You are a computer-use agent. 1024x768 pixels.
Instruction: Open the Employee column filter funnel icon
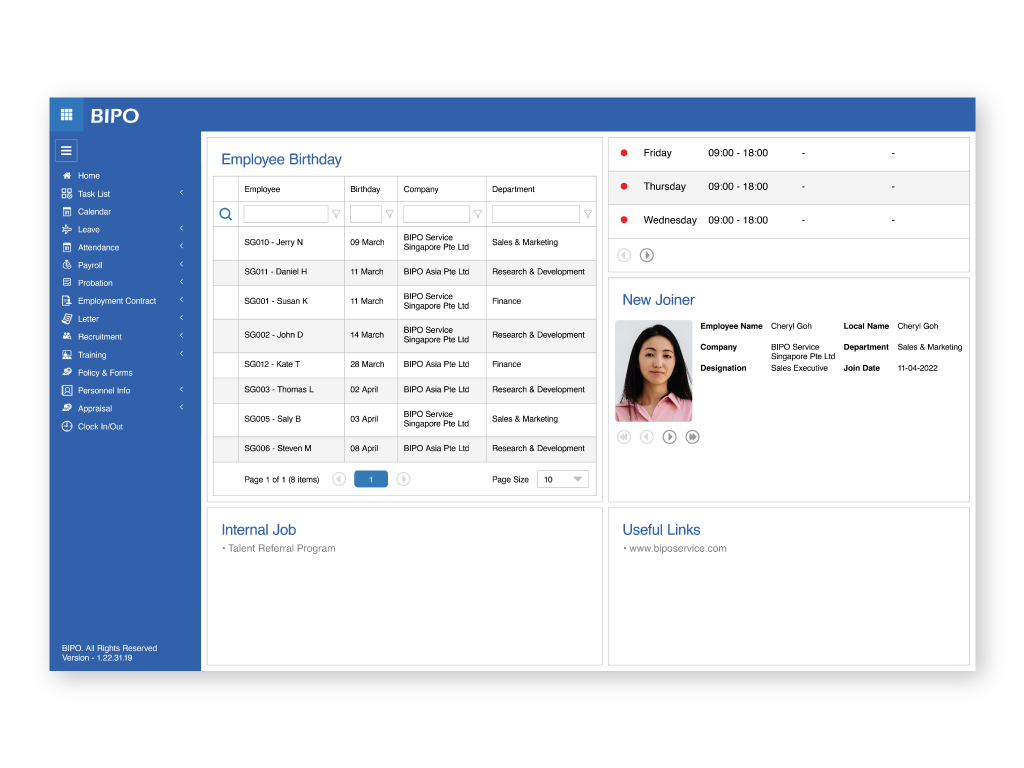tap(336, 214)
